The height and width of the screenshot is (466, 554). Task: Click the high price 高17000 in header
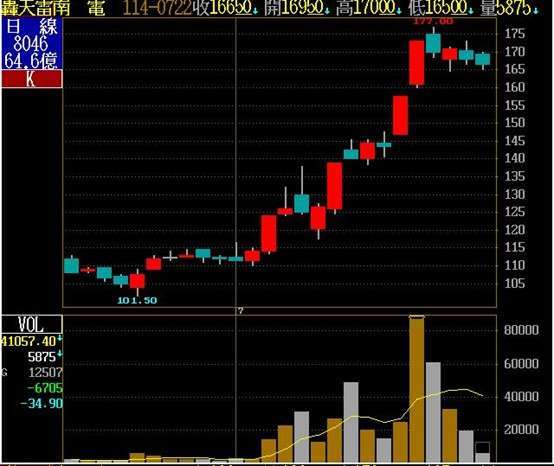pyautogui.click(x=369, y=8)
